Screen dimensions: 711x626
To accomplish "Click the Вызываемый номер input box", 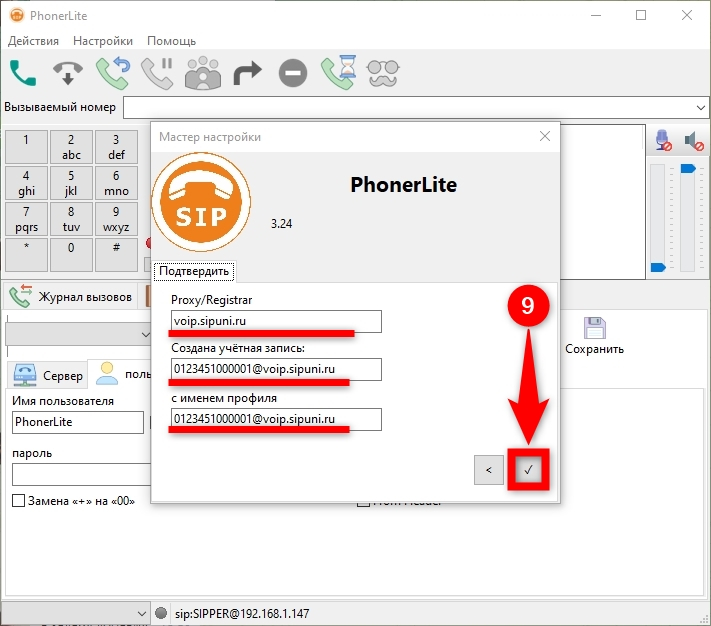I will 408,108.
